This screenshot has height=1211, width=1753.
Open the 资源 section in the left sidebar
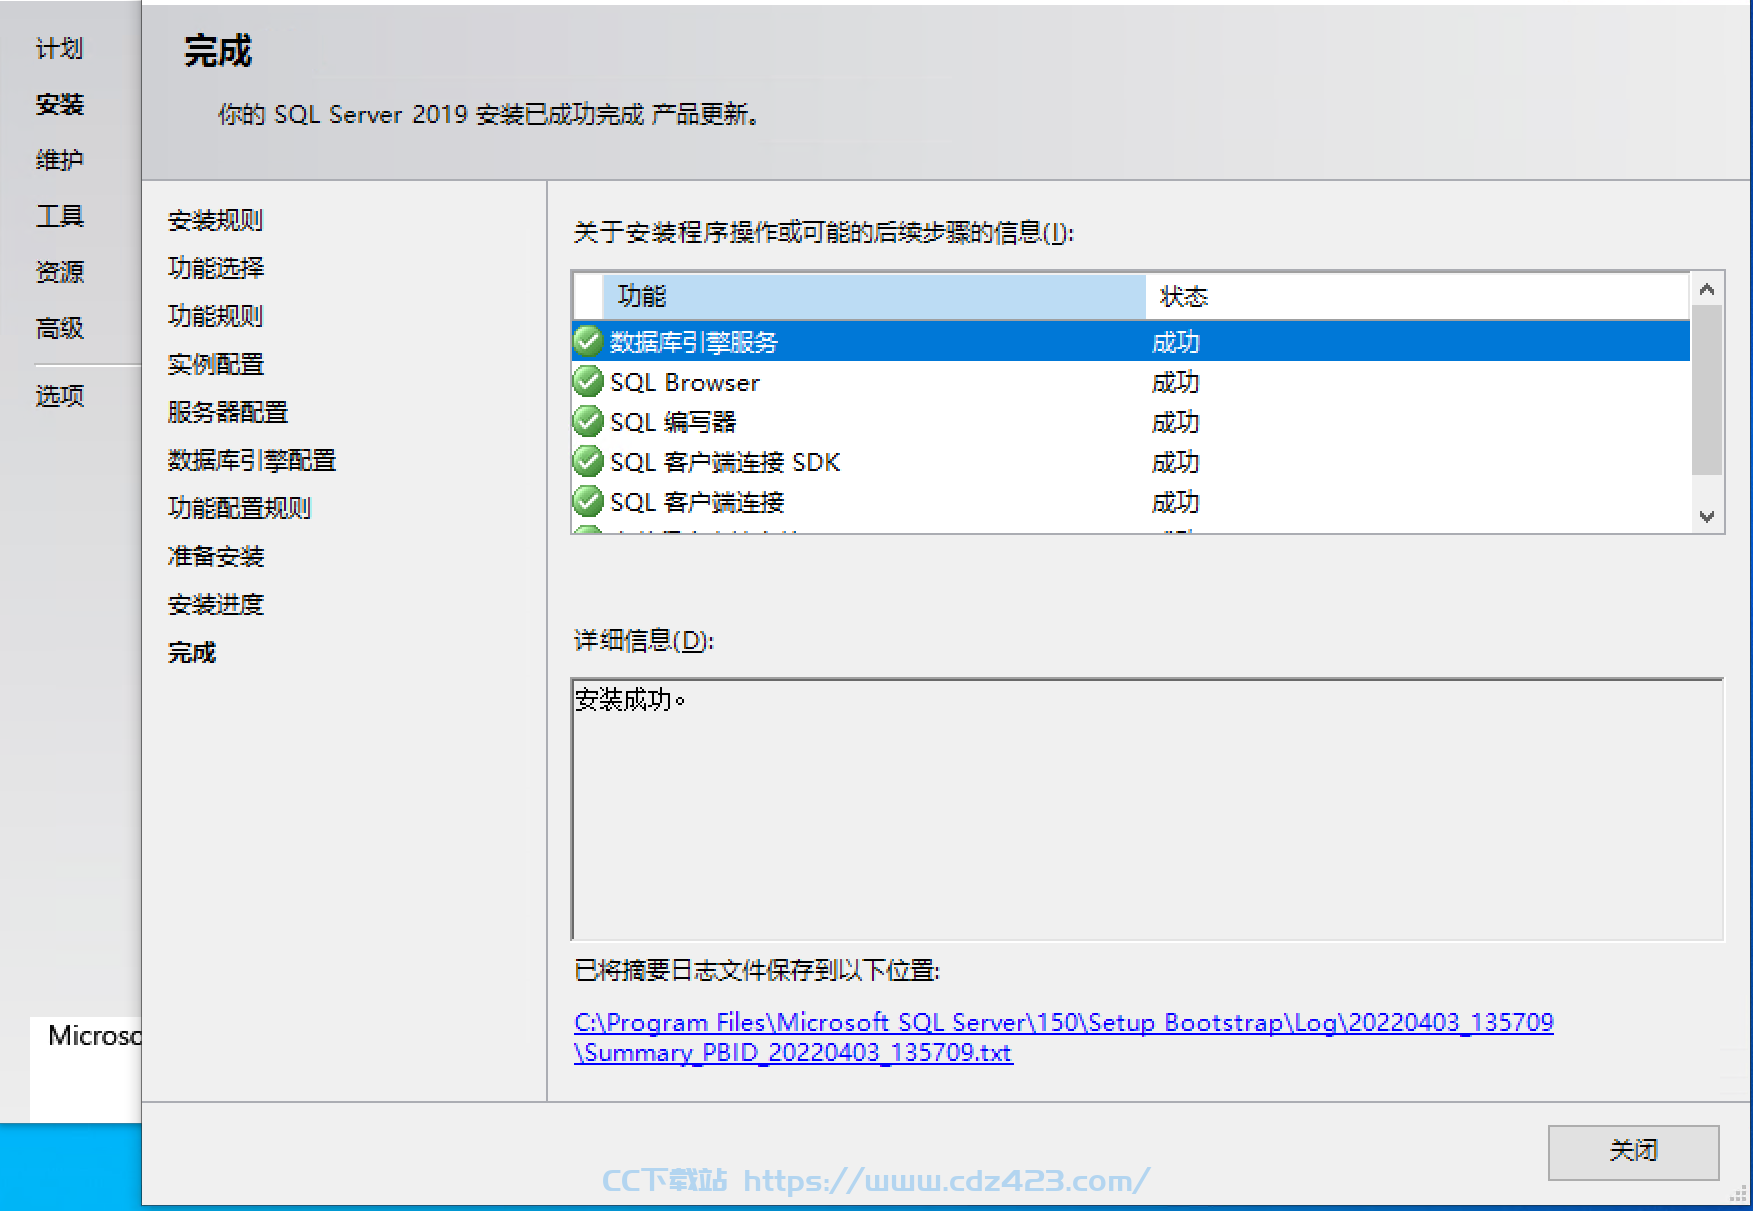click(x=60, y=272)
